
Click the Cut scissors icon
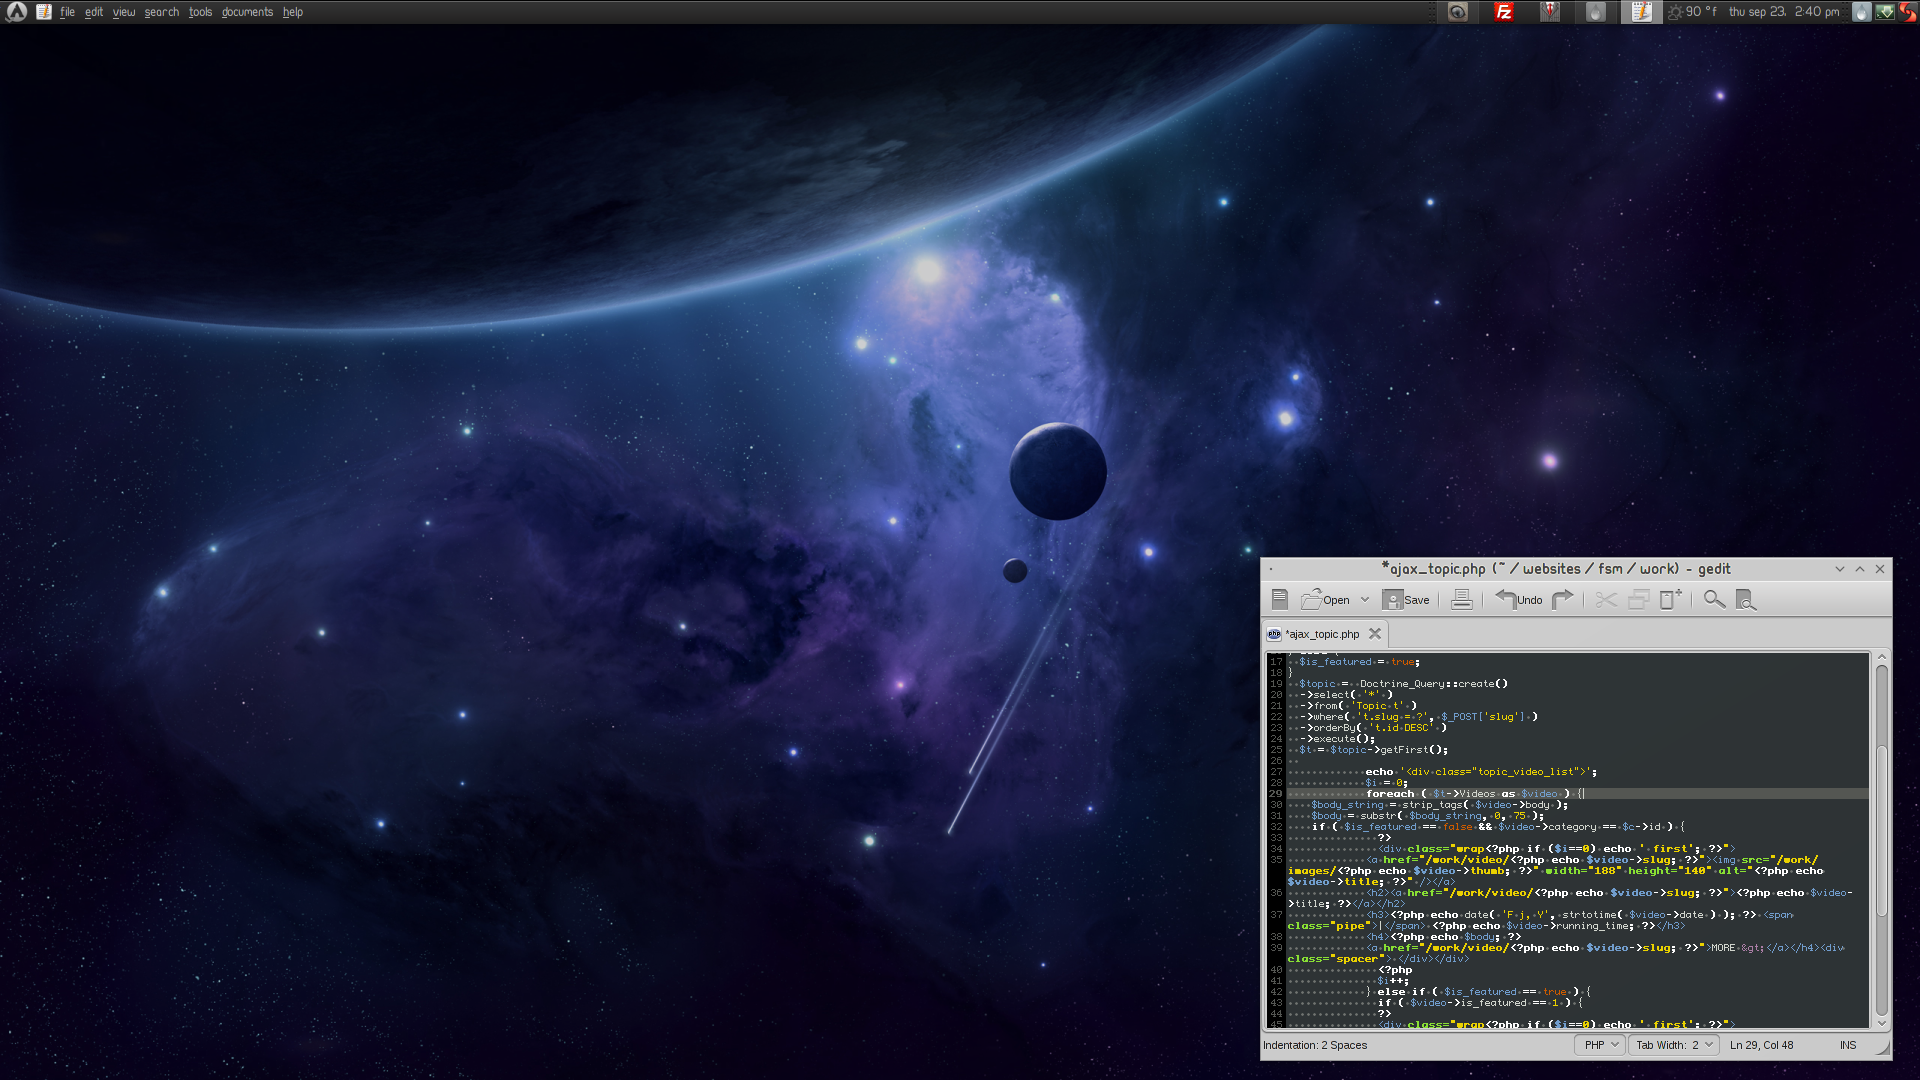pos(1606,599)
